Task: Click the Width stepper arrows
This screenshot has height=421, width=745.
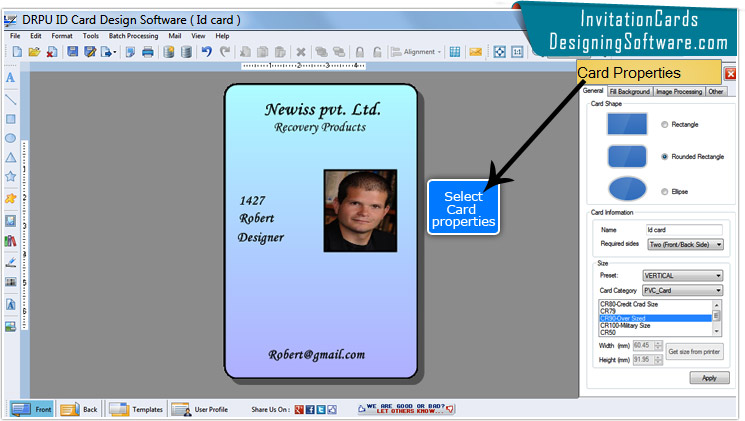Action: click(x=658, y=345)
